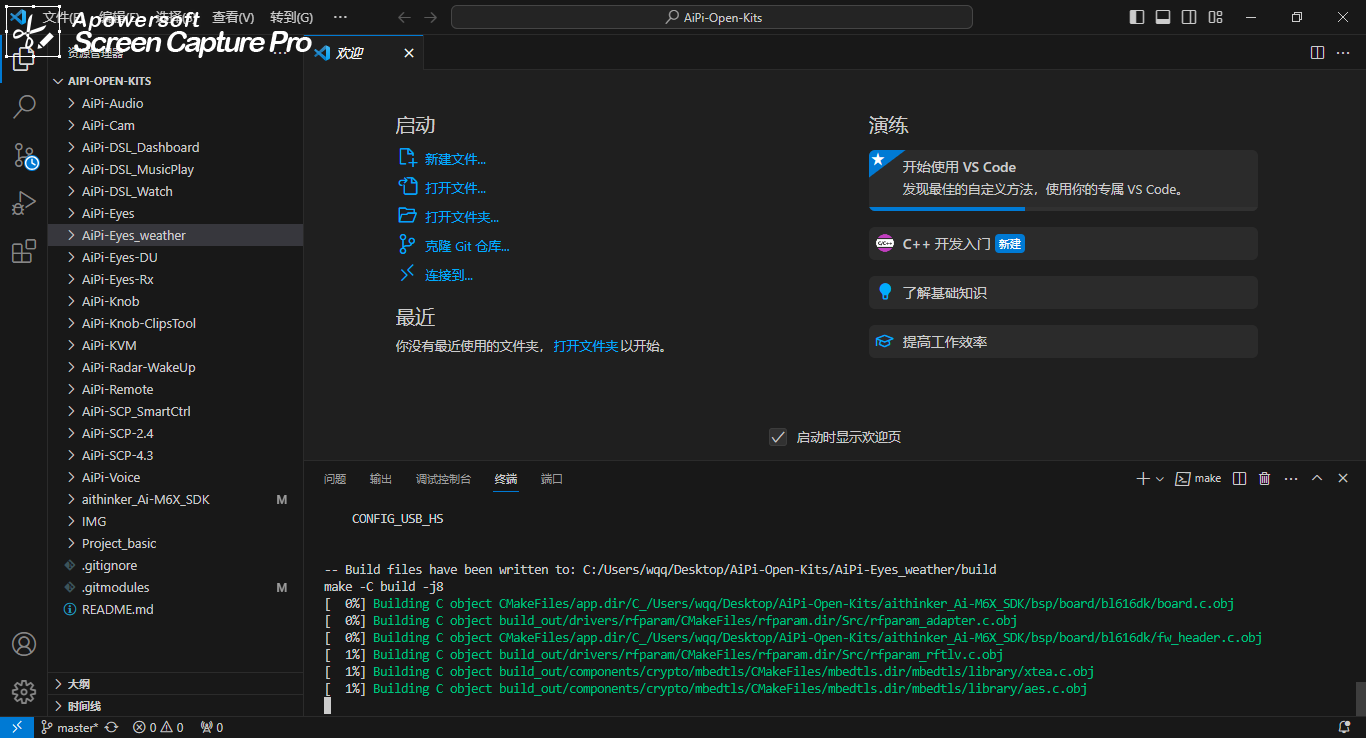Expand the 时间线 timeline section
This screenshot has height=738, width=1366.
pyautogui.click(x=176, y=706)
